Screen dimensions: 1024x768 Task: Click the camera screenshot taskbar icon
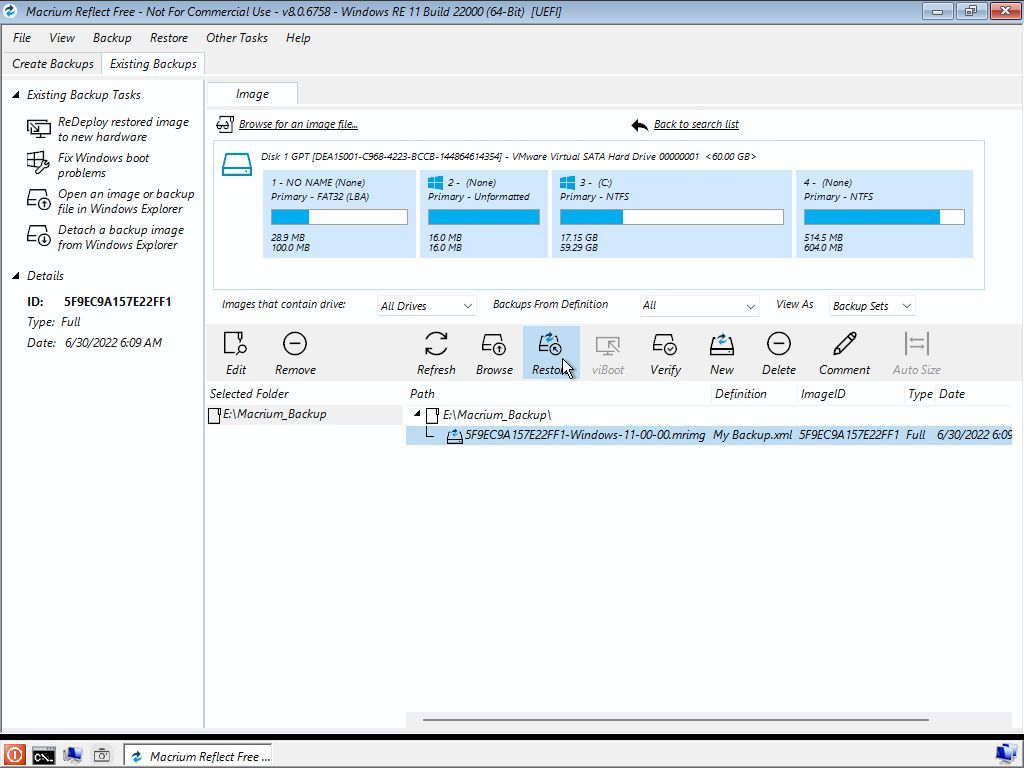point(102,756)
